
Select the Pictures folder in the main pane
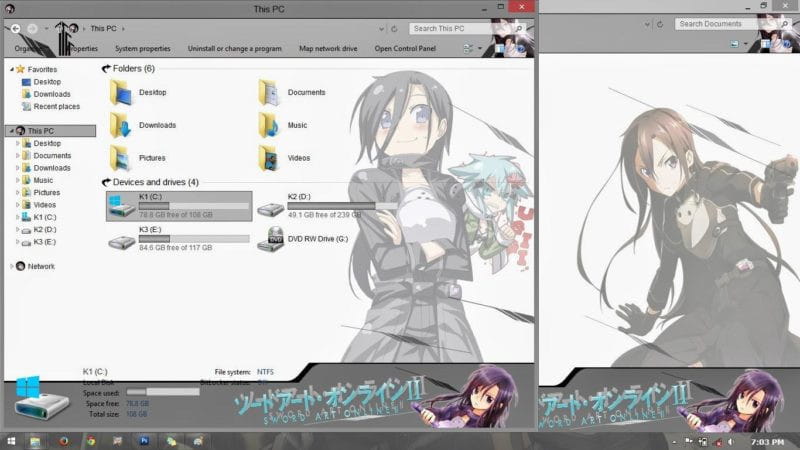120,158
